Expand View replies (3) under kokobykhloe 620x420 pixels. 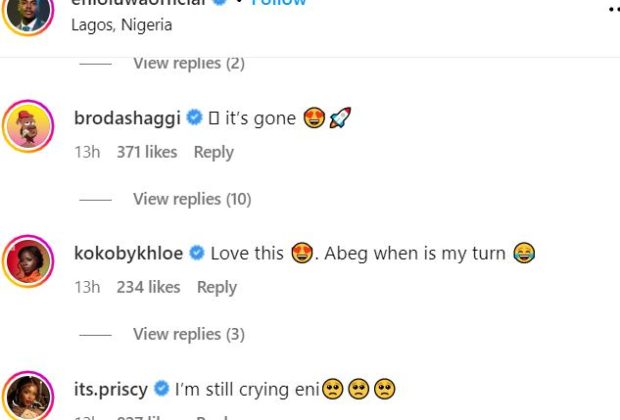pyautogui.click(x=189, y=334)
